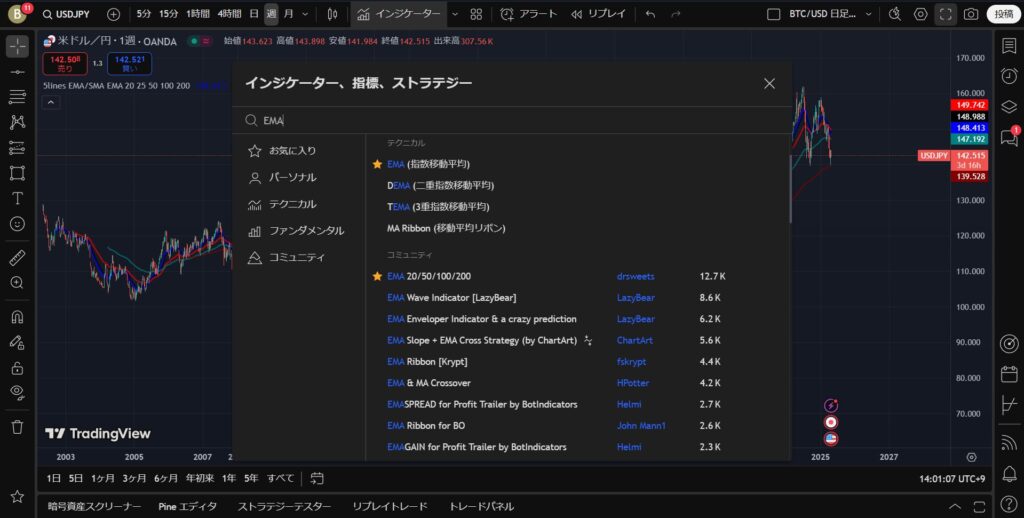Open the object tree layers panel
Screen dimensions: 1024x518
pos(1009,106)
